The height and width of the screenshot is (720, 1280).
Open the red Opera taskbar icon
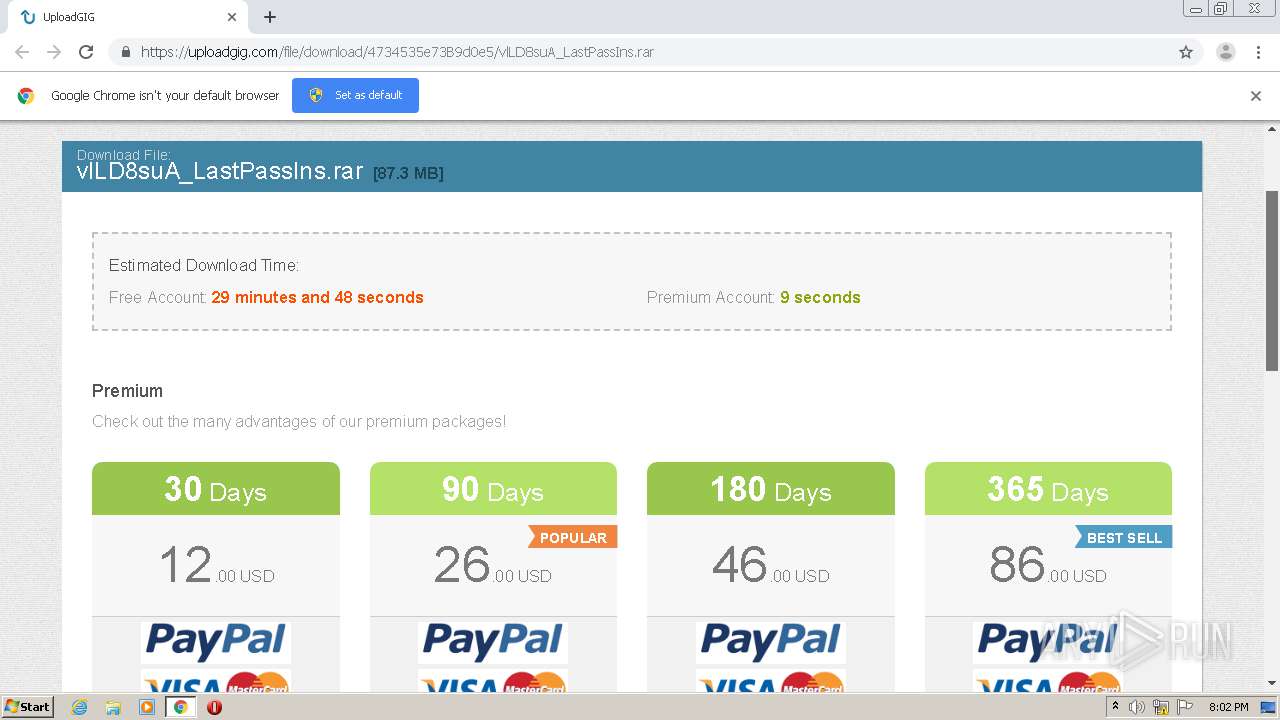coord(214,707)
